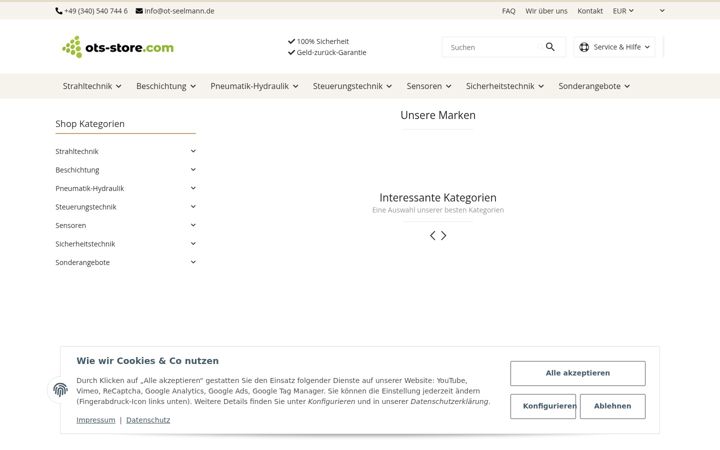This screenshot has height=450, width=720.
Task: Click the ots-store.com logo
Action: (118, 47)
